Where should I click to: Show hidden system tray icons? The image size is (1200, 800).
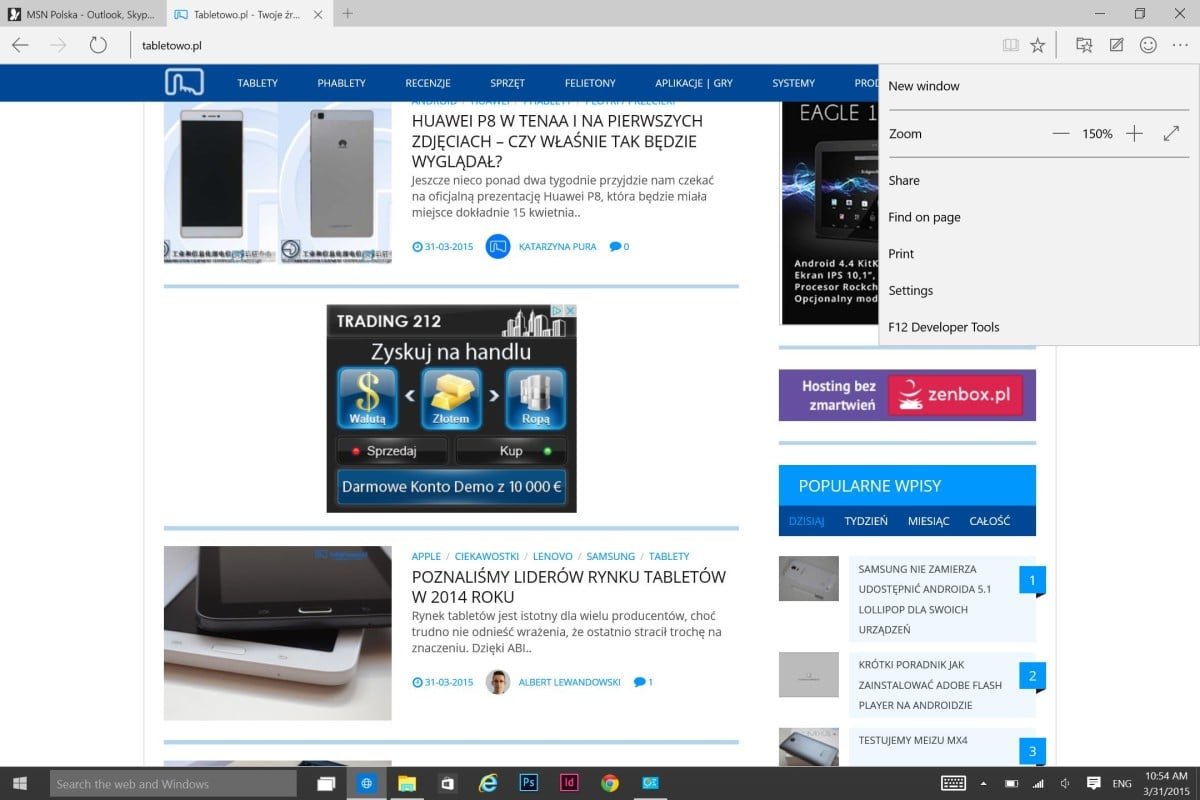click(984, 783)
